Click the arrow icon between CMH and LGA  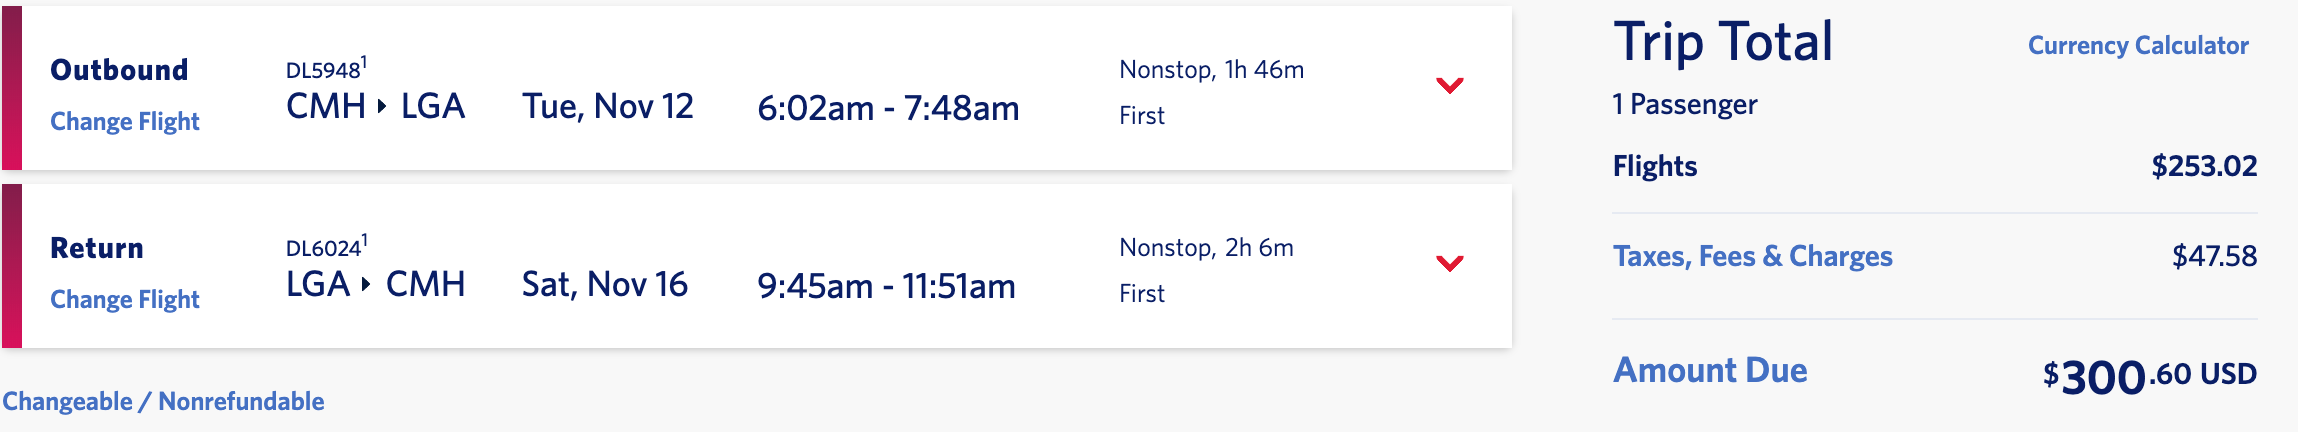pos(382,107)
